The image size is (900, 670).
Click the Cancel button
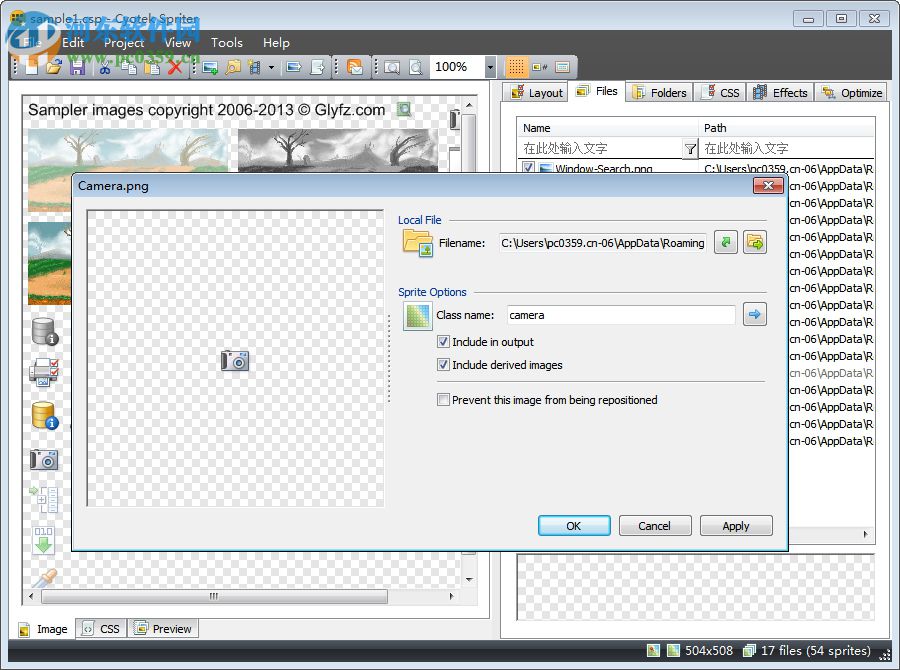pos(655,526)
